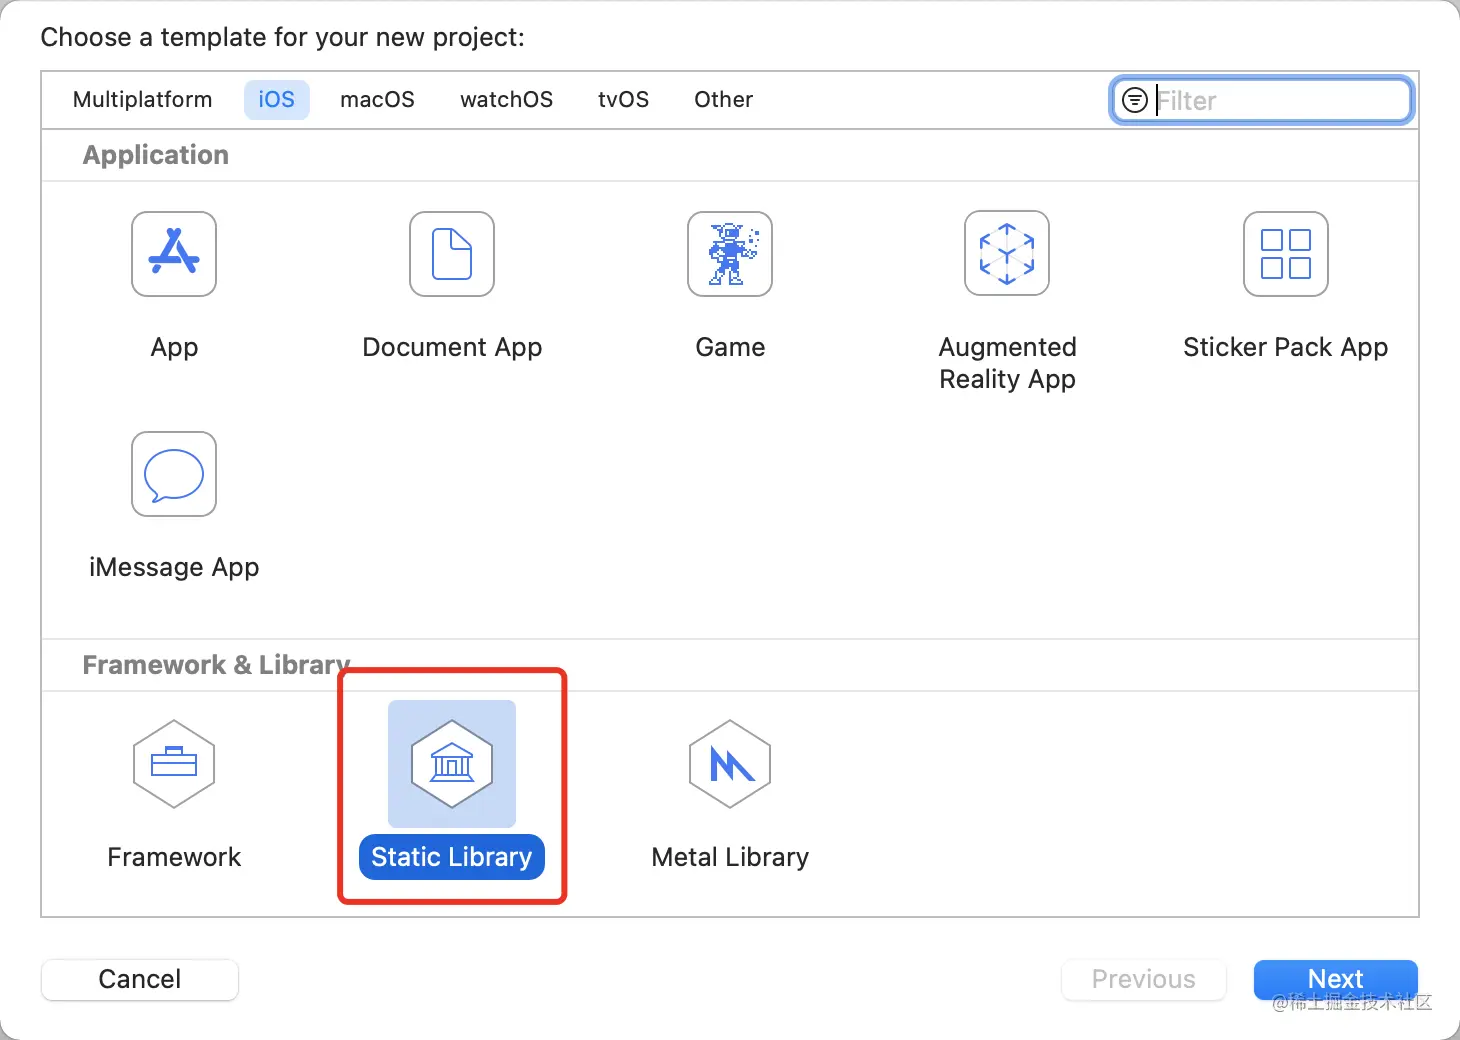Switch to the Multiplatform tab
The width and height of the screenshot is (1460, 1040).
[x=143, y=100]
